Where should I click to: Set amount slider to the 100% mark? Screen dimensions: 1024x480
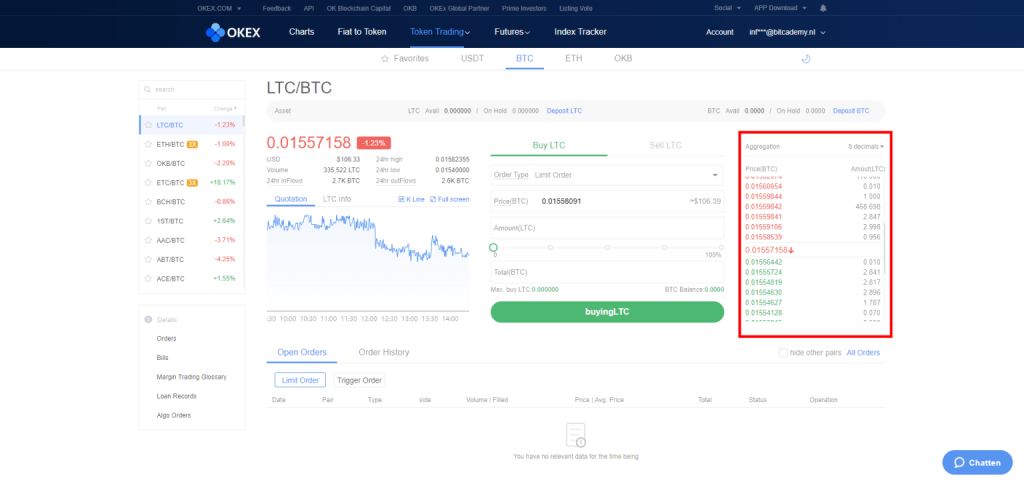click(x=721, y=248)
